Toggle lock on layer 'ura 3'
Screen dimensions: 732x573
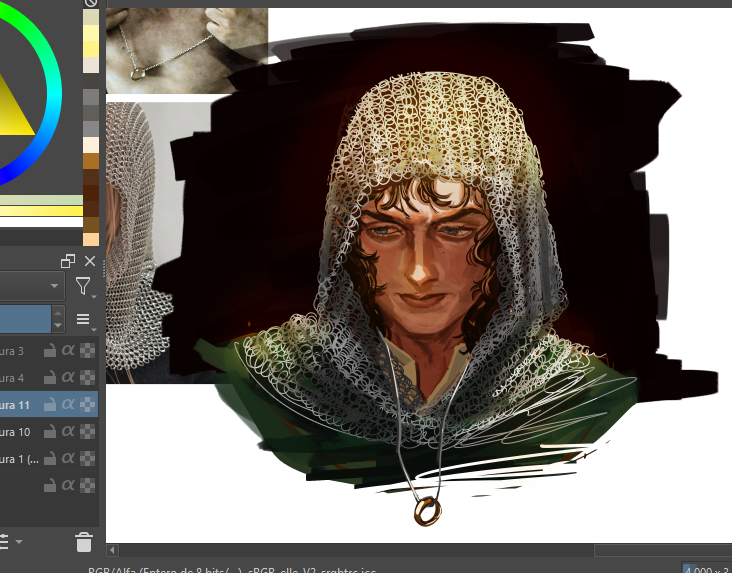pyautogui.click(x=50, y=351)
